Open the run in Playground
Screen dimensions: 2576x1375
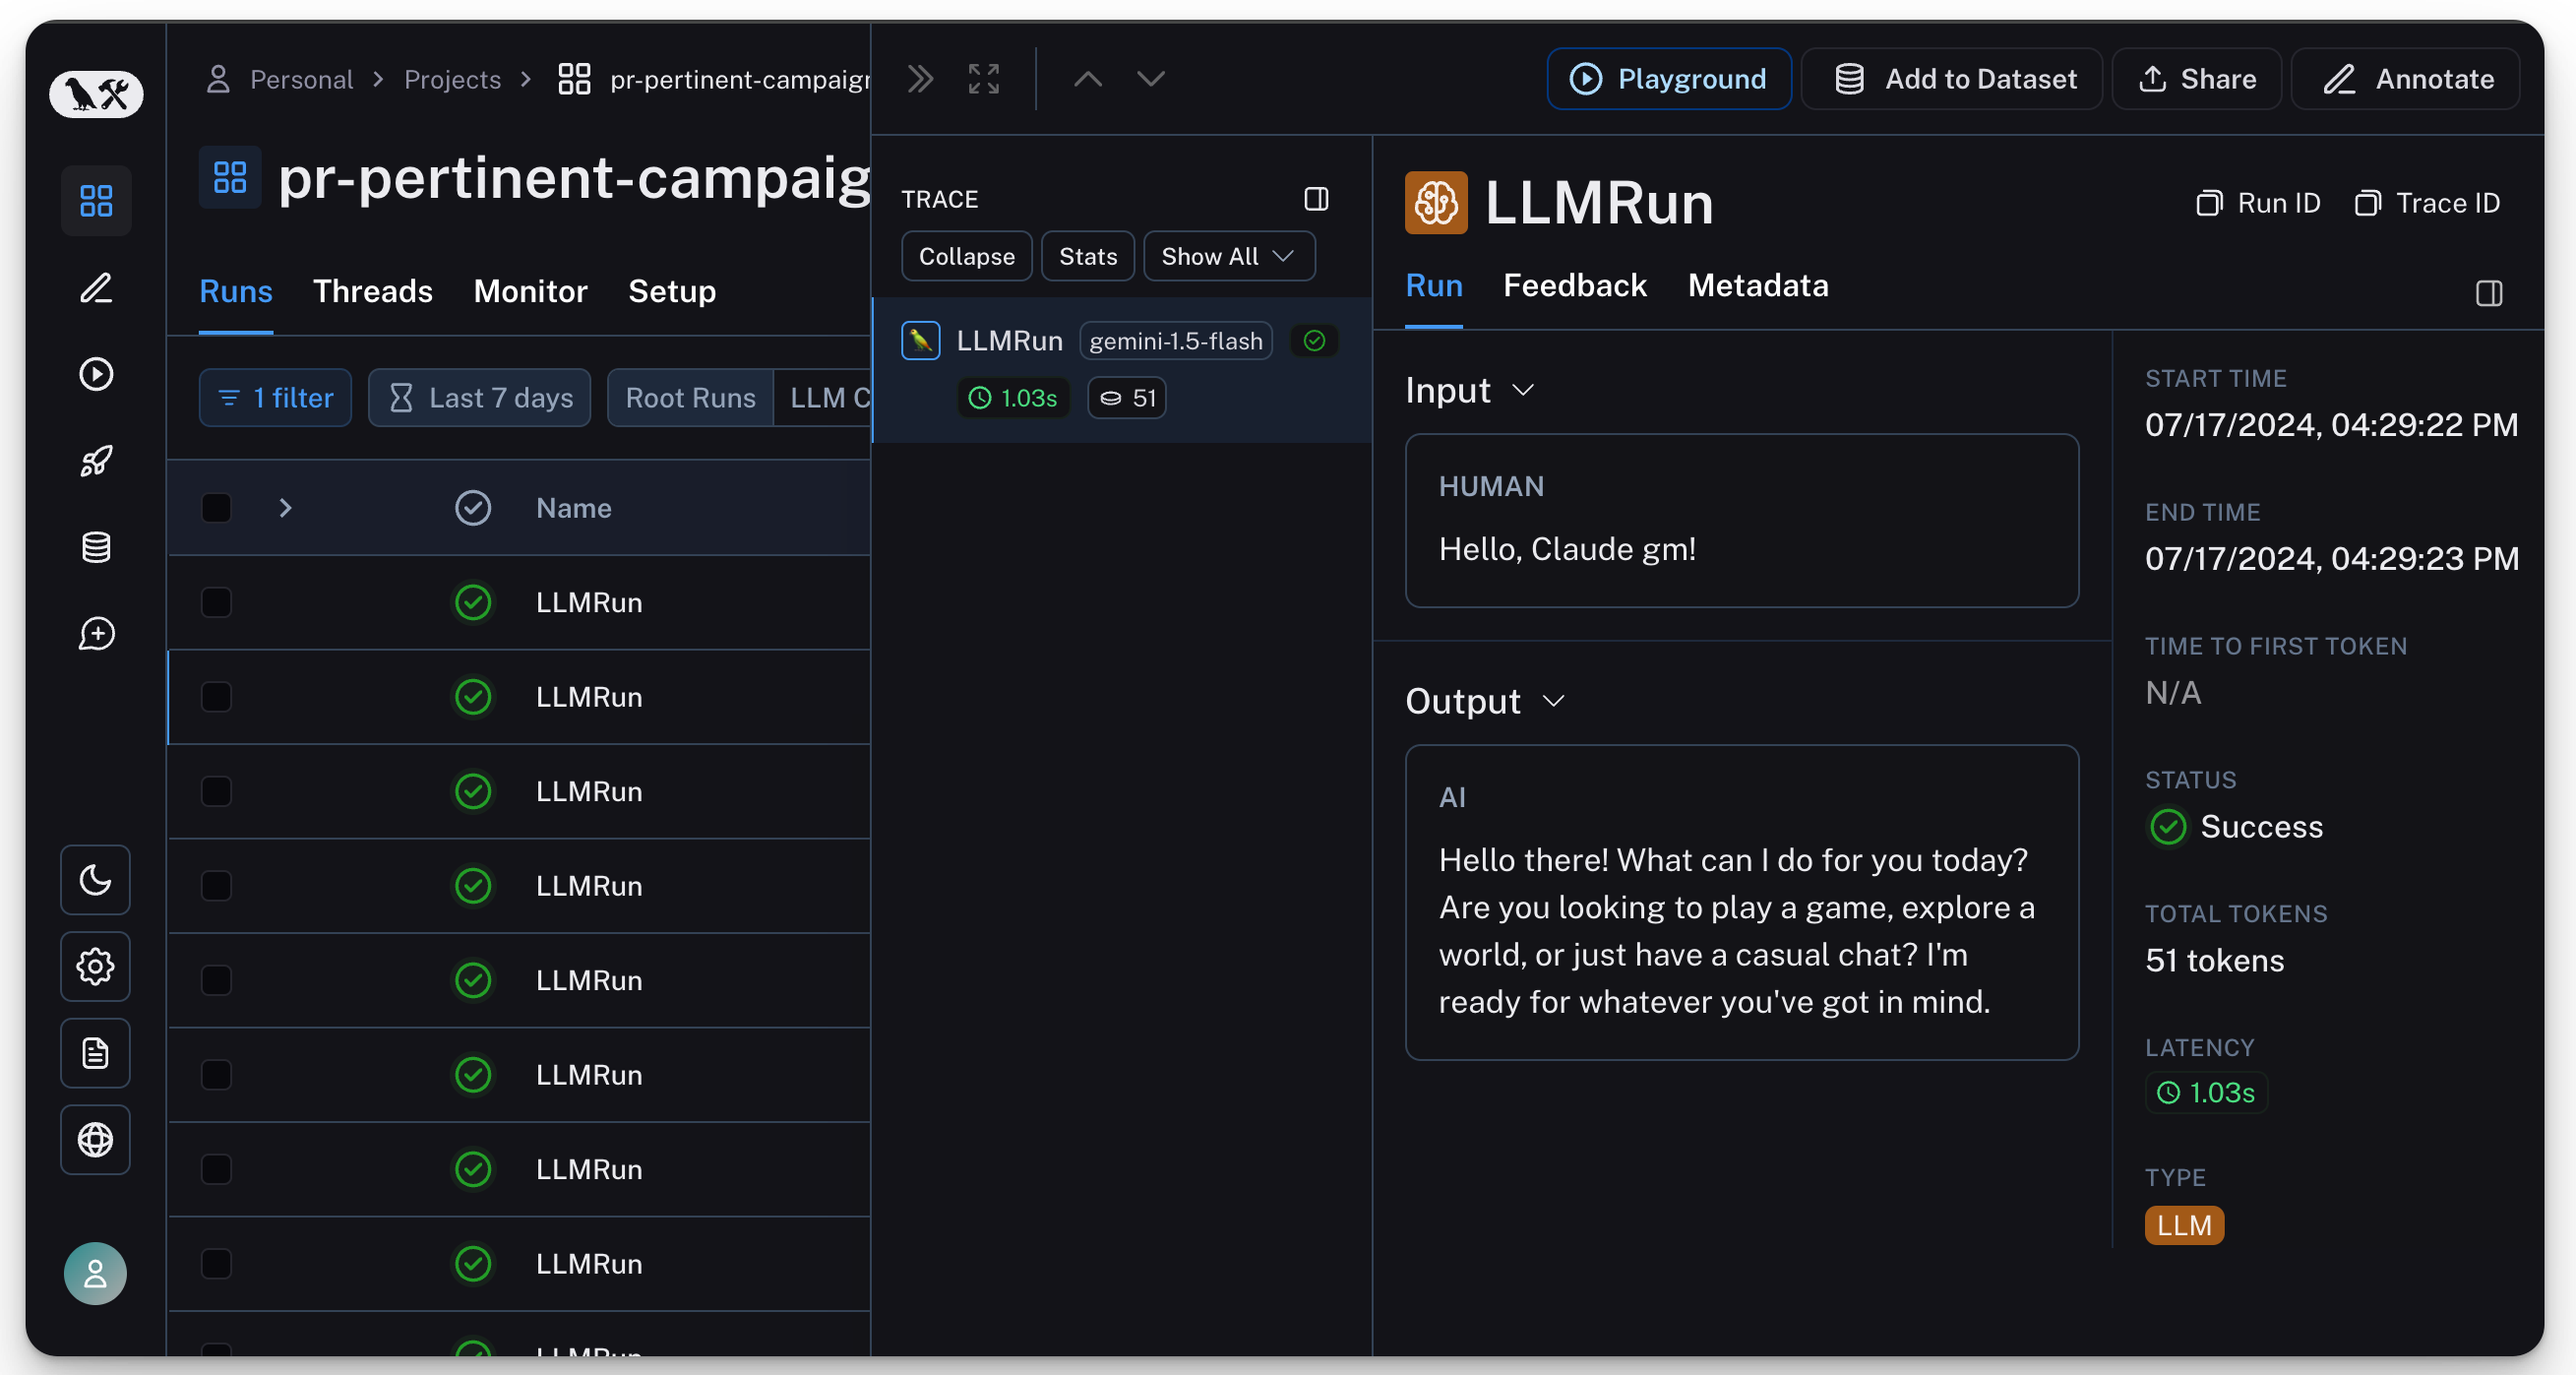click(x=1668, y=79)
